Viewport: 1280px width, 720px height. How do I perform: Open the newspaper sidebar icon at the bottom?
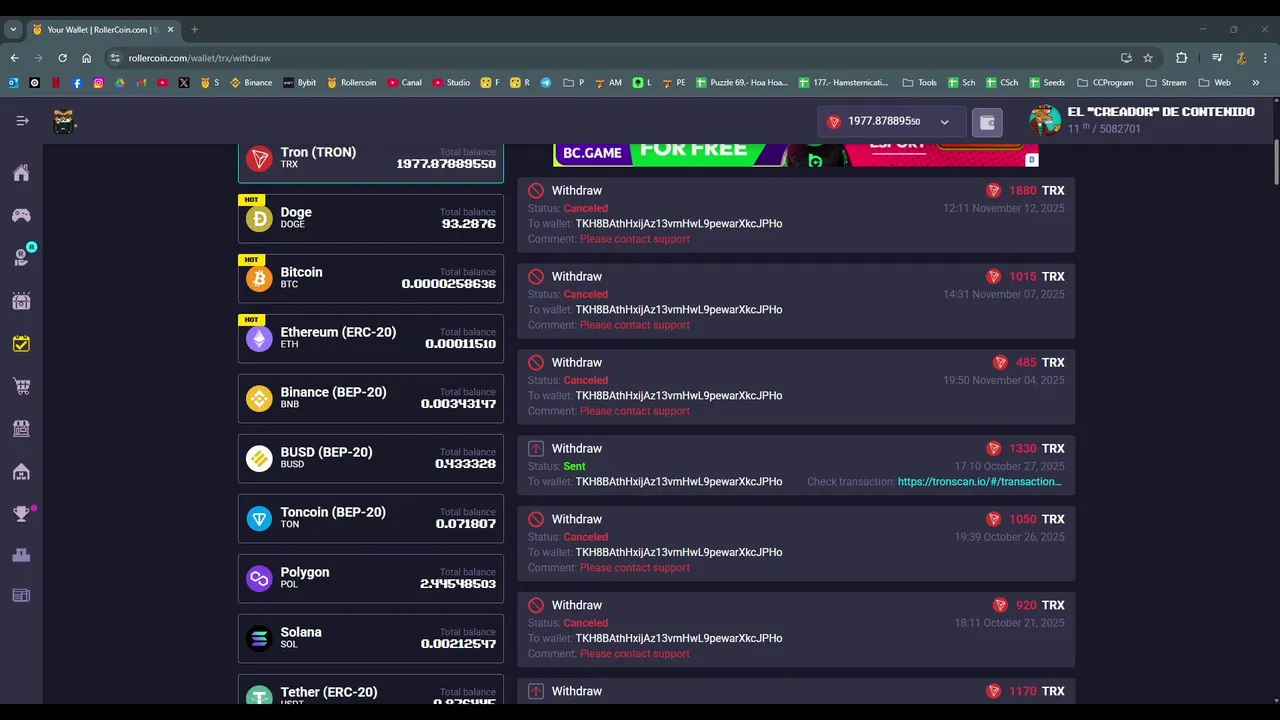[21, 596]
